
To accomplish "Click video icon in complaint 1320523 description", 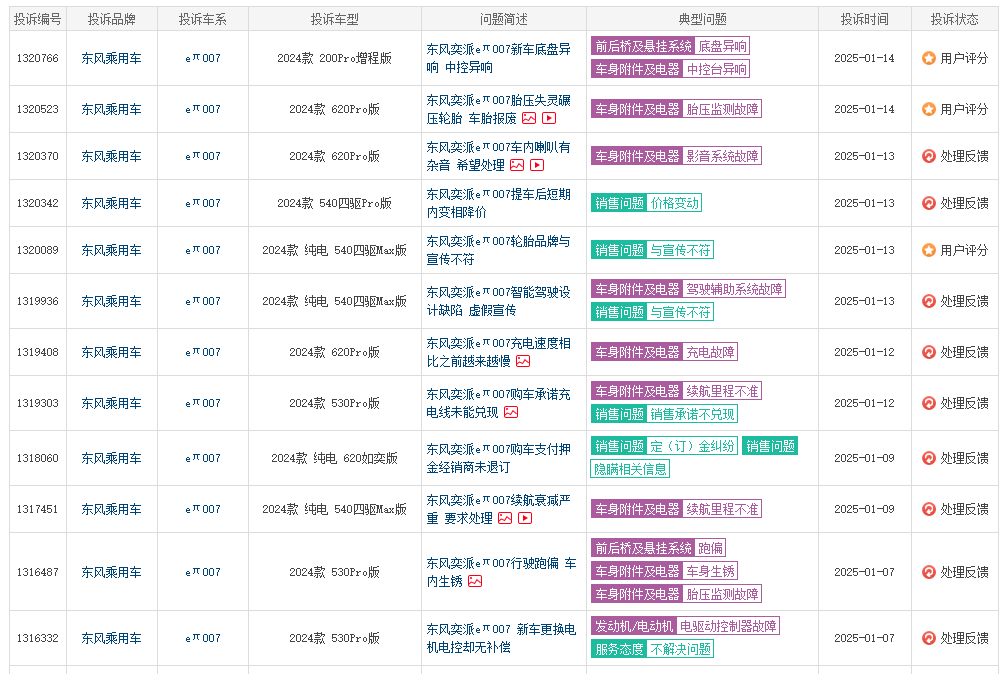I will pyautogui.click(x=549, y=118).
